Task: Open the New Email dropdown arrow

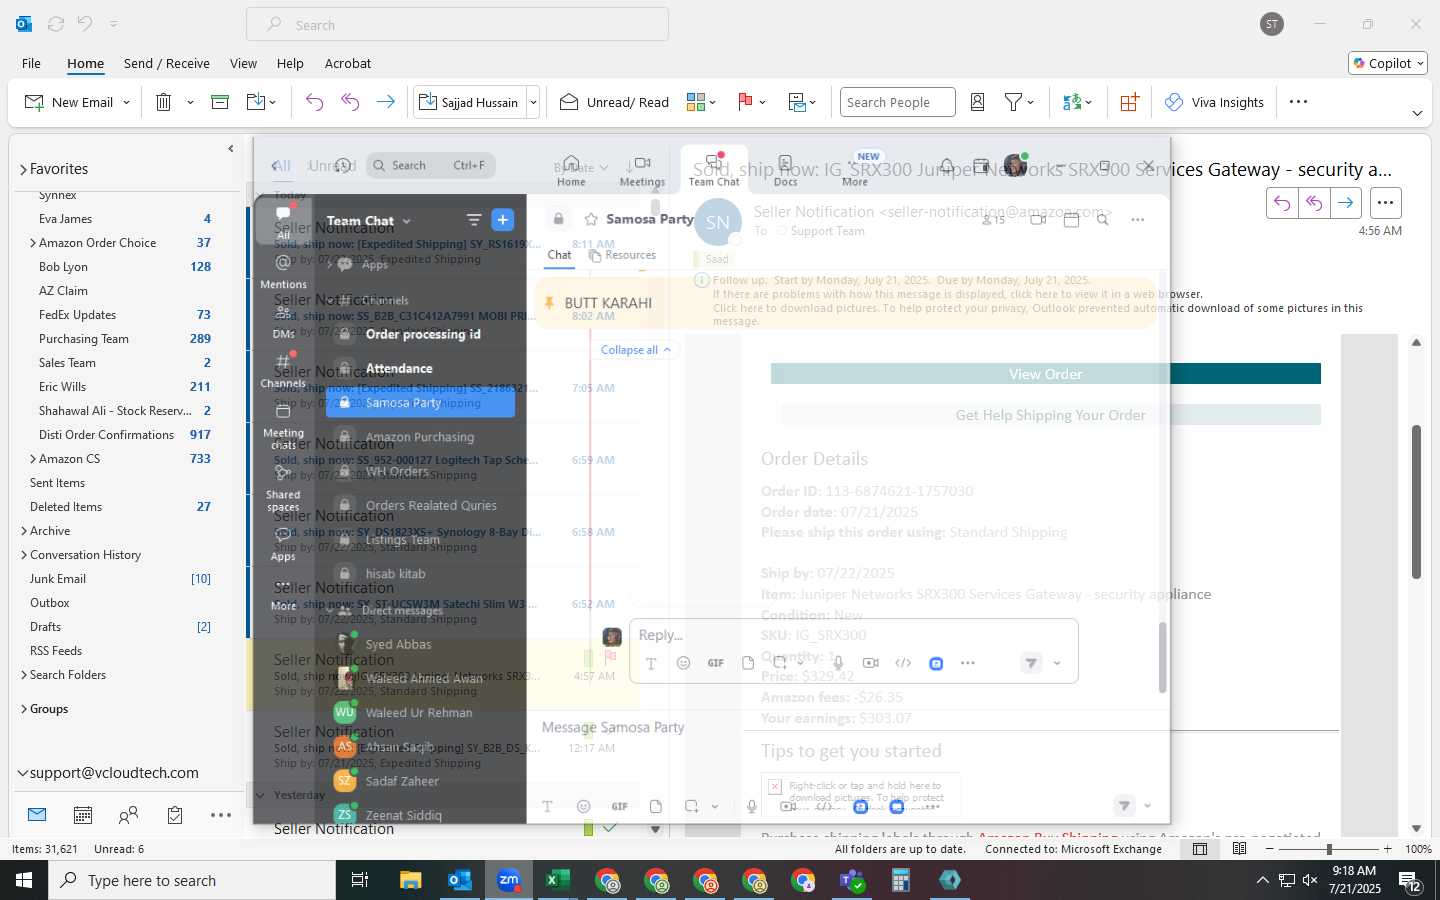Action: coord(126,102)
